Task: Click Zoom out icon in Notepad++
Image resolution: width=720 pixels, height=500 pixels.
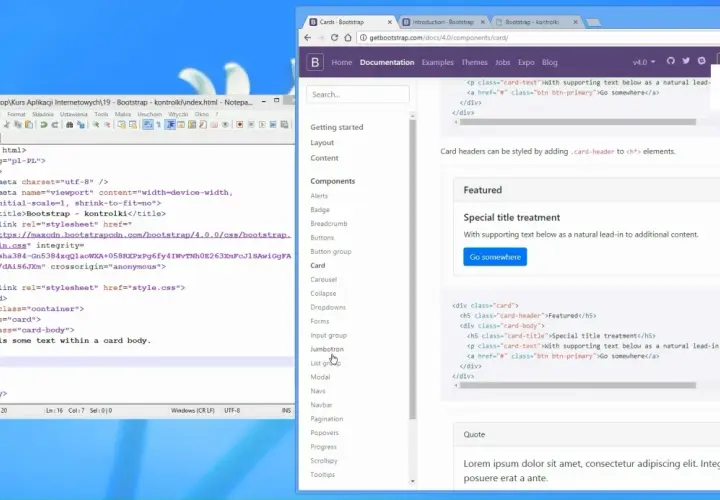Action: tap(107, 124)
